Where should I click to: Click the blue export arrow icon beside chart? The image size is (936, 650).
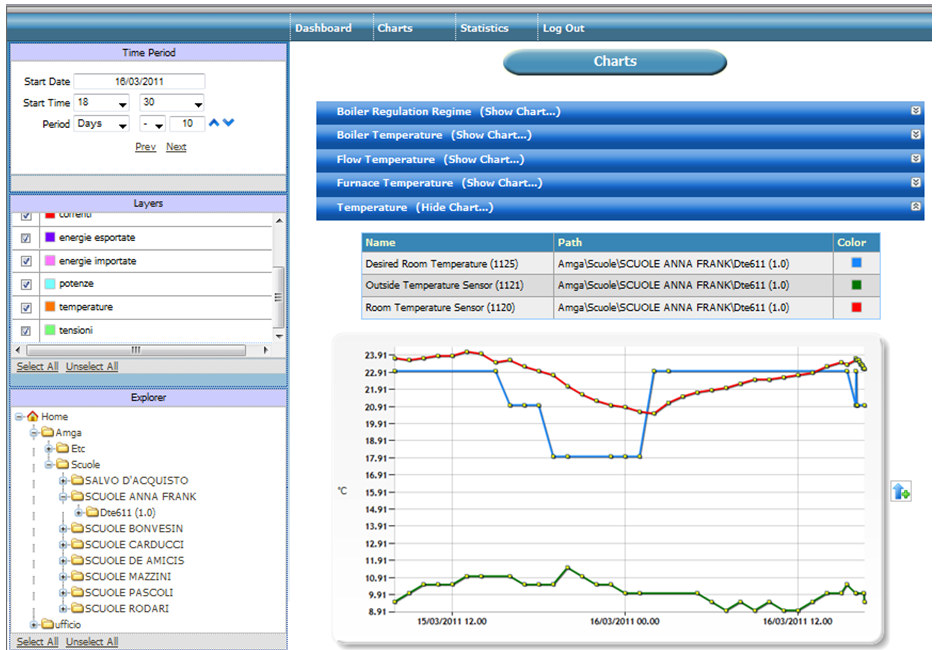(x=901, y=491)
